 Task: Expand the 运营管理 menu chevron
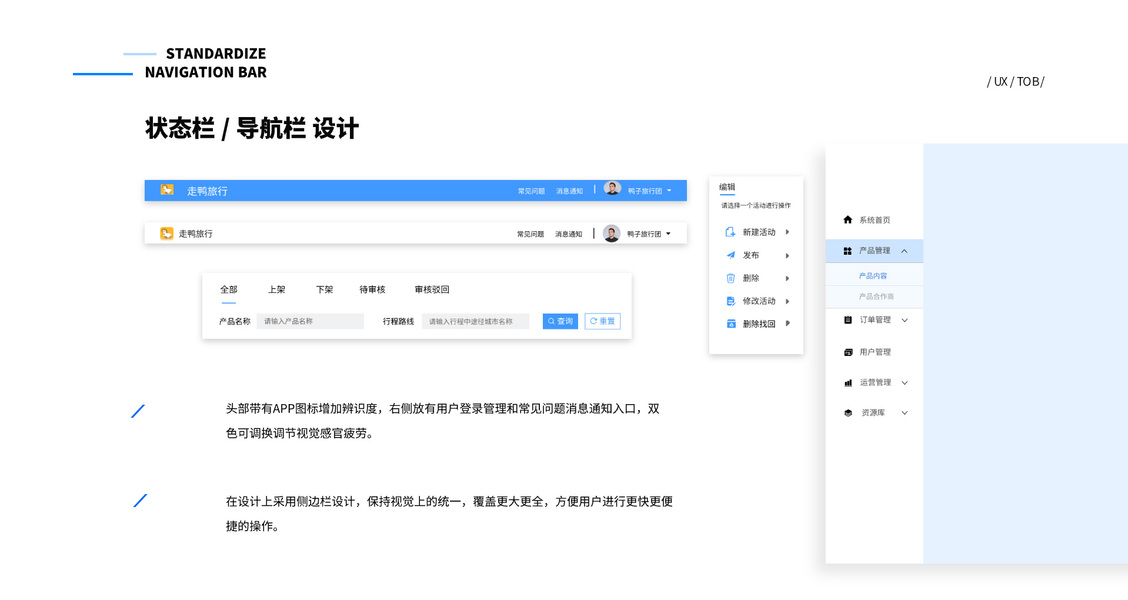(x=904, y=383)
